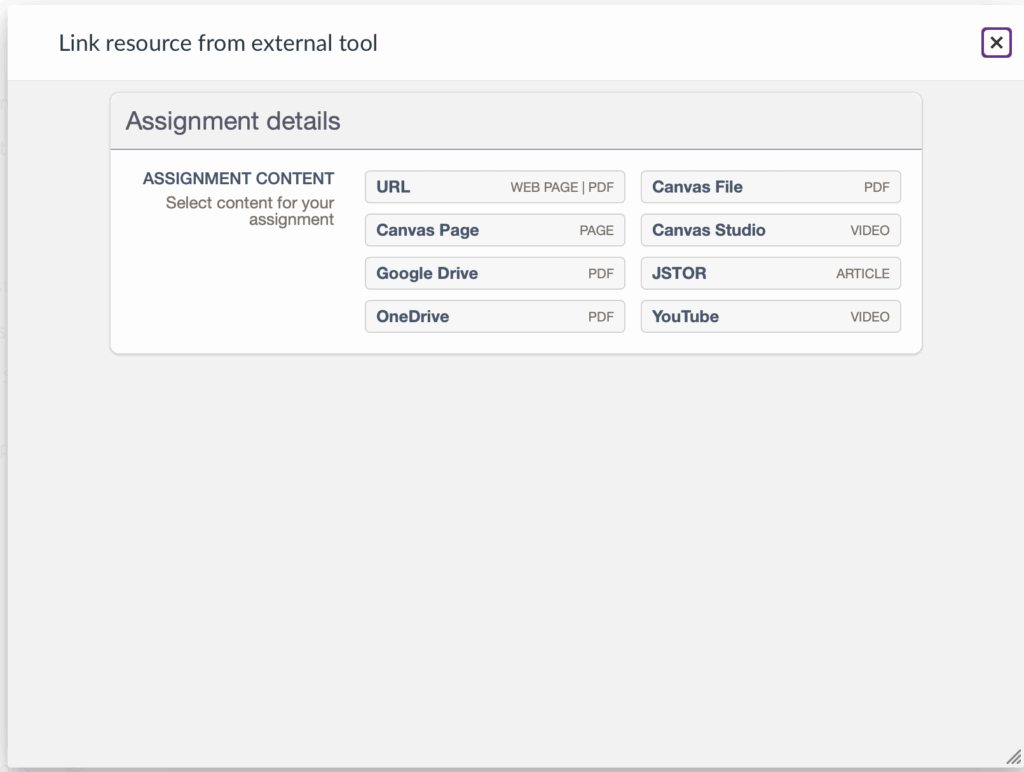Click the PAGE tag on Canvas Page
Screen dimensions: 1024x772
pos(596,230)
